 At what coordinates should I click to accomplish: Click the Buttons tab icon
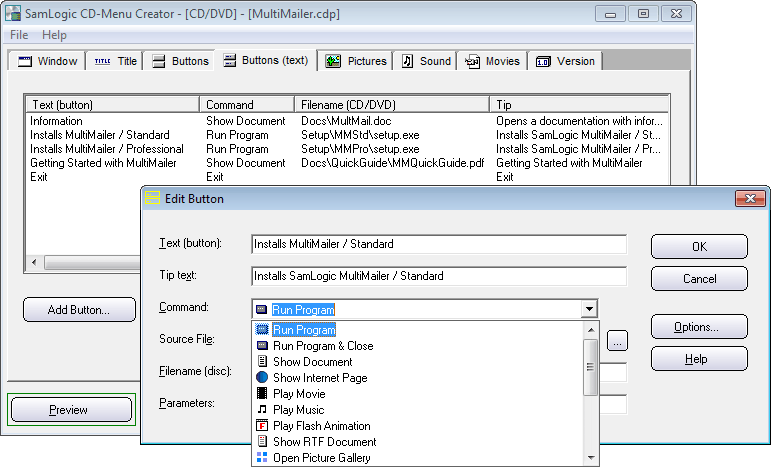pyautogui.click(x=159, y=61)
